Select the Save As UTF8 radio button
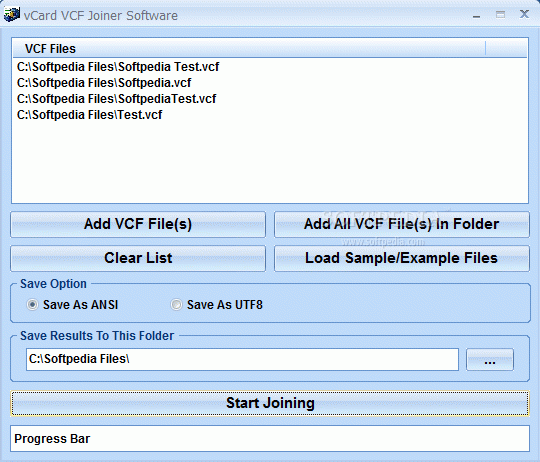 (176, 305)
